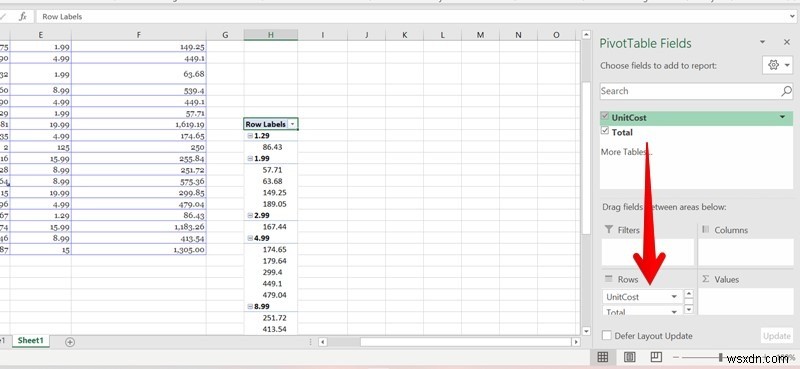Screen dimensions: 800x369
Task: Select pivot value 251.72 in column H
Action: click(x=270, y=317)
